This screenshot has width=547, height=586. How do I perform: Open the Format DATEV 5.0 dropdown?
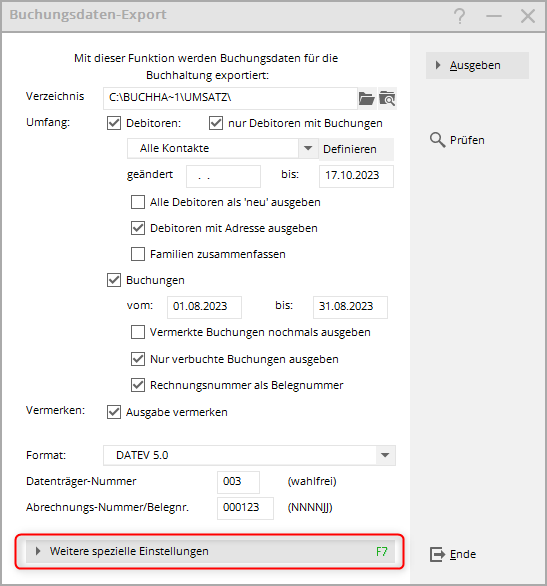click(385, 455)
